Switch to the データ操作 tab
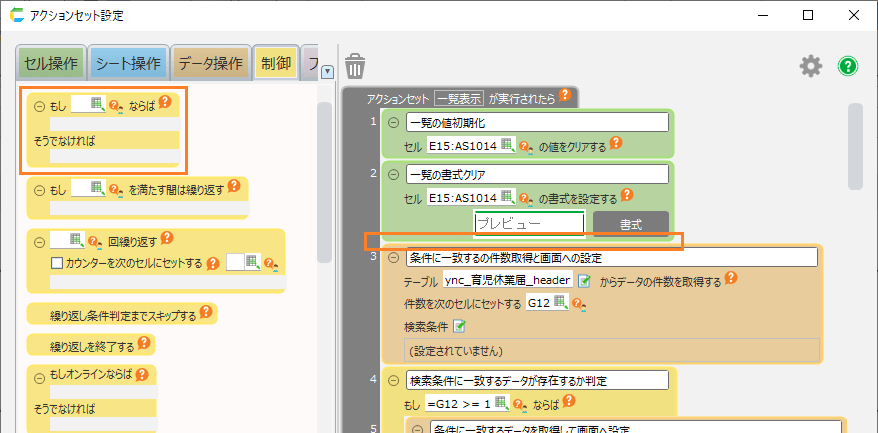This screenshot has width=878, height=433. coord(210,64)
